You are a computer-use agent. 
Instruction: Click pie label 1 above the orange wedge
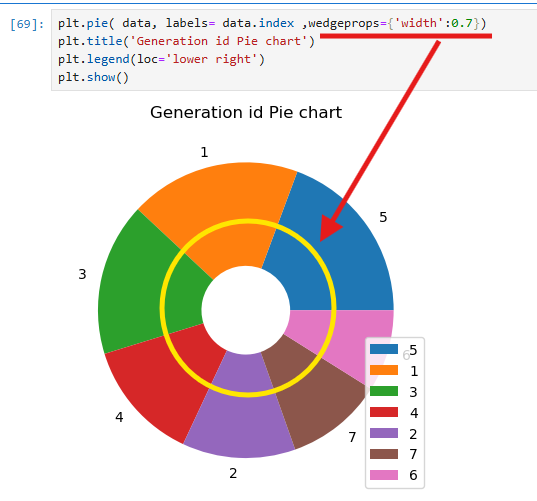pos(204,152)
